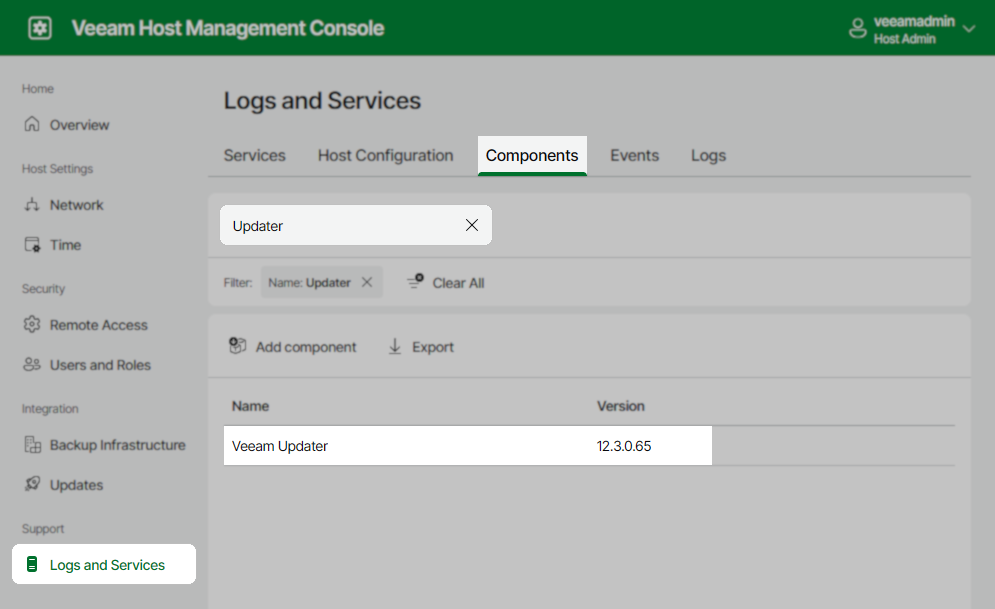Open the Services tab
The image size is (995, 609).
tap(254, 155)
